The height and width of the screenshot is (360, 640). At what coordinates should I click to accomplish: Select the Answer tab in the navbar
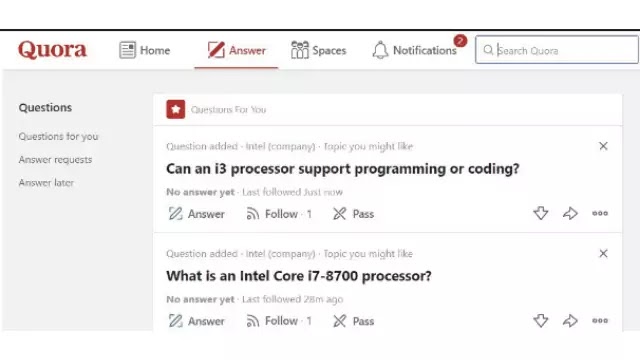[x=236, y=50]
